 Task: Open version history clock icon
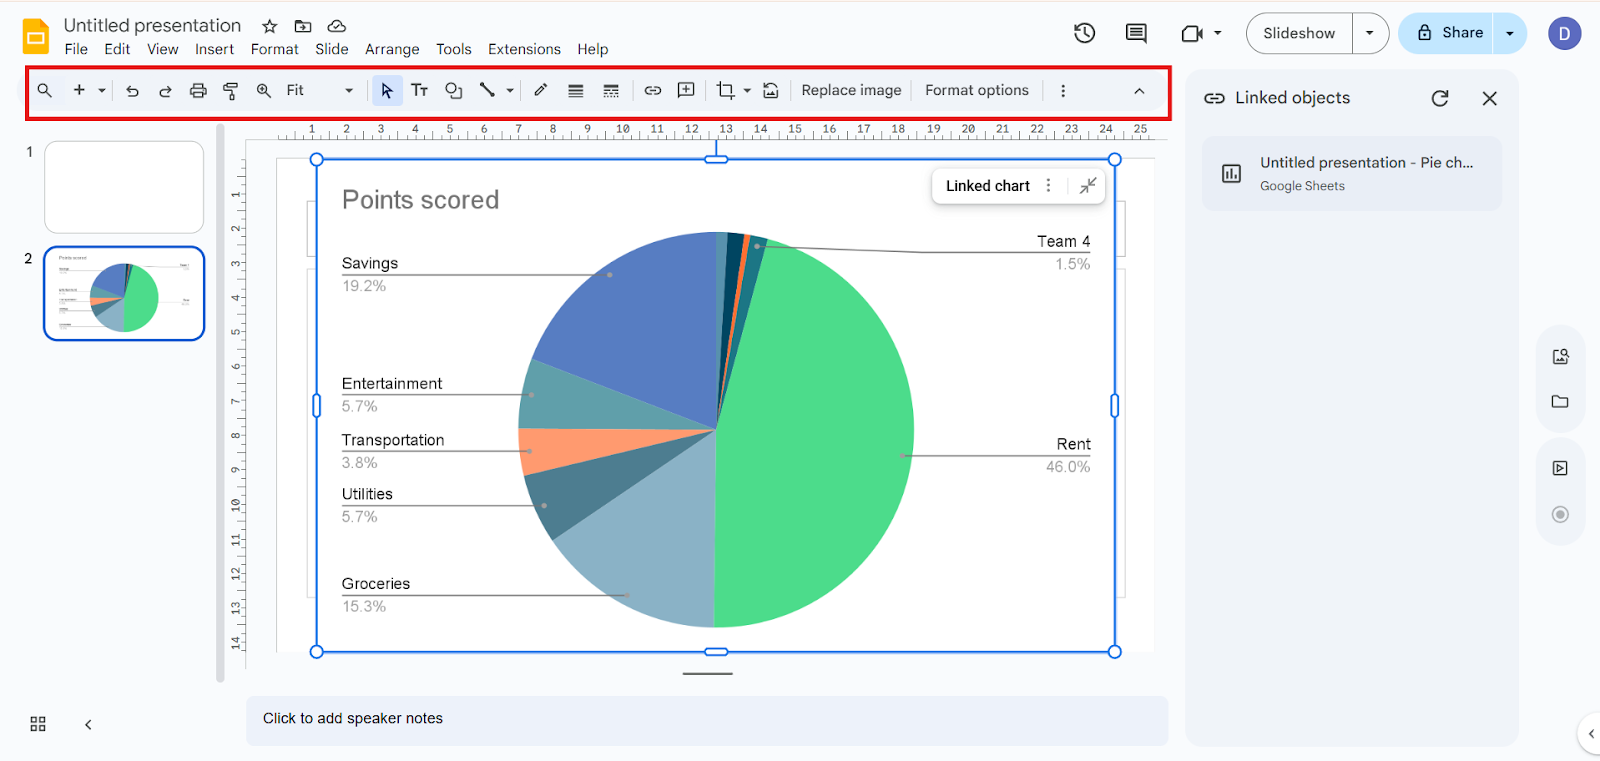click(x=1085, y=33)
